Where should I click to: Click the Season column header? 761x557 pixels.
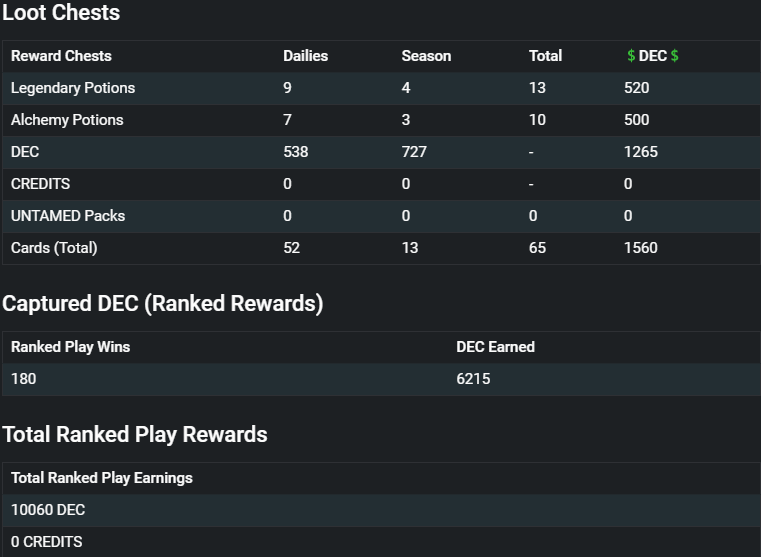426,56
